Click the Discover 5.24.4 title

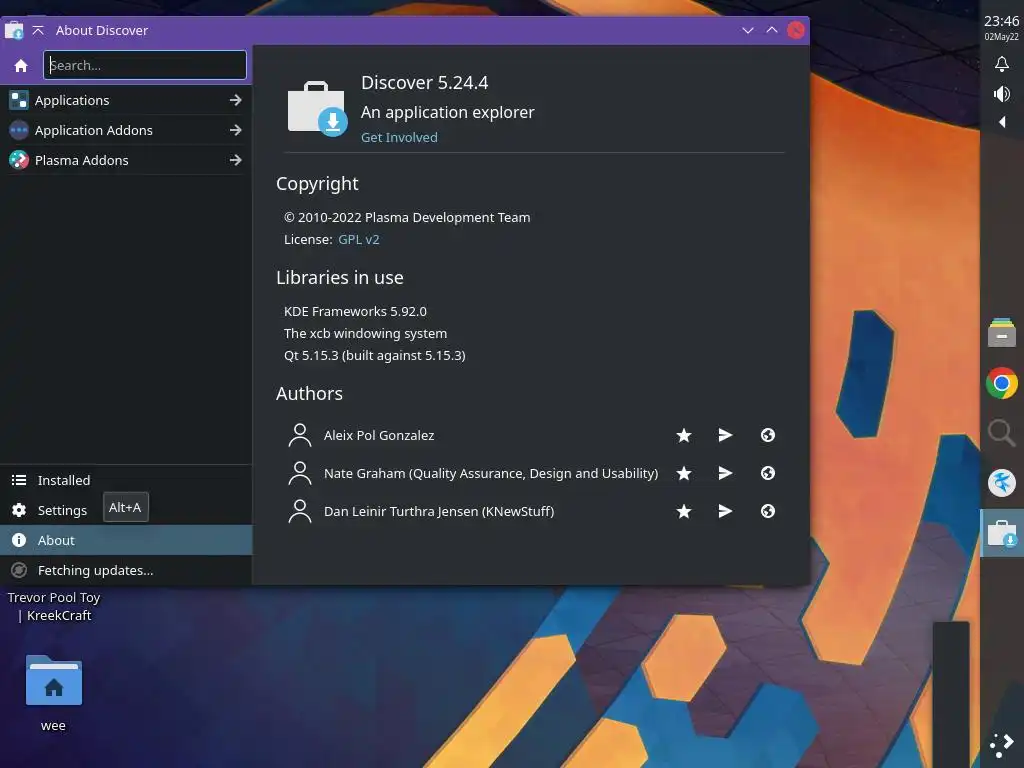point(424,82)
